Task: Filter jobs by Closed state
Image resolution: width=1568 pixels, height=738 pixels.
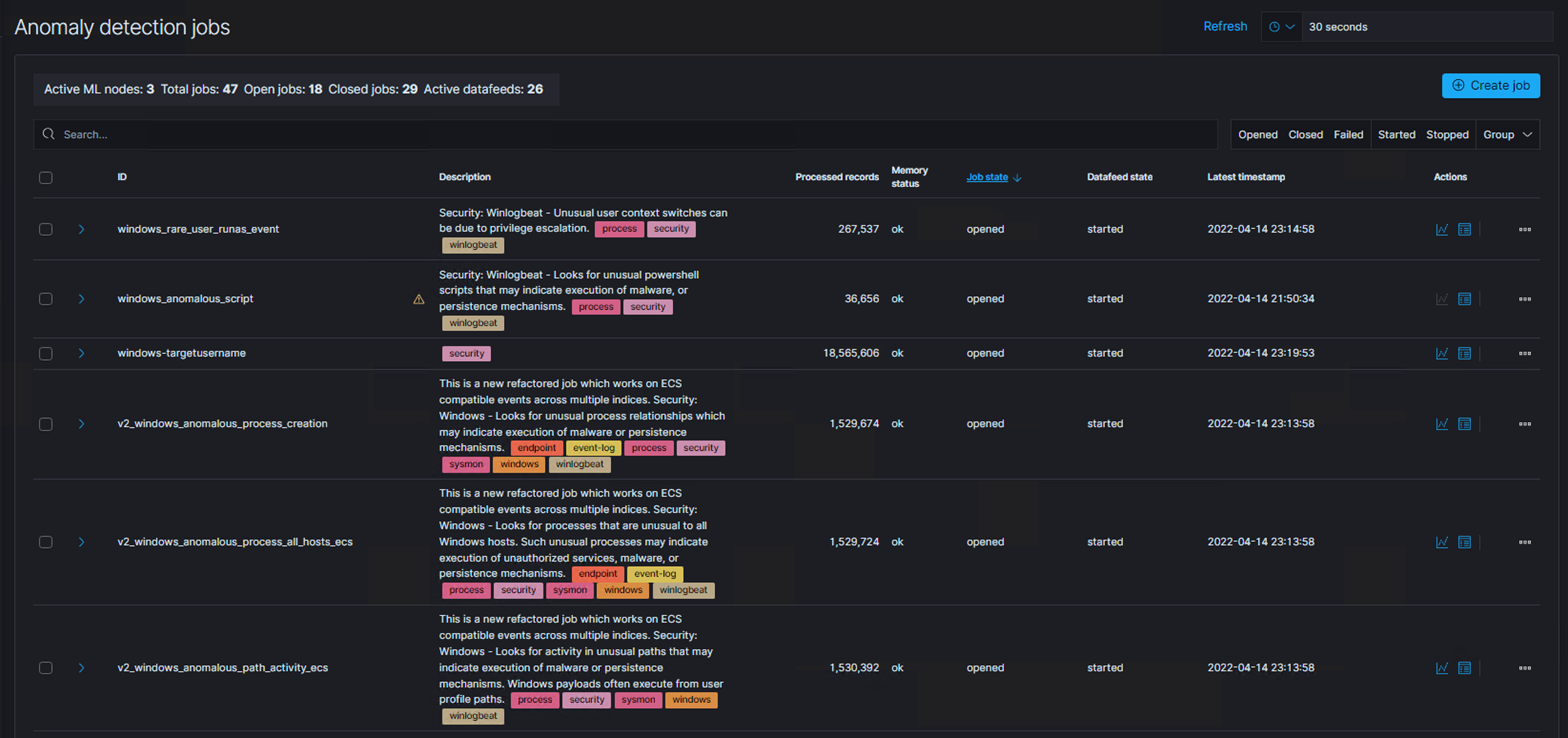Action: [x=1305, y=134]
